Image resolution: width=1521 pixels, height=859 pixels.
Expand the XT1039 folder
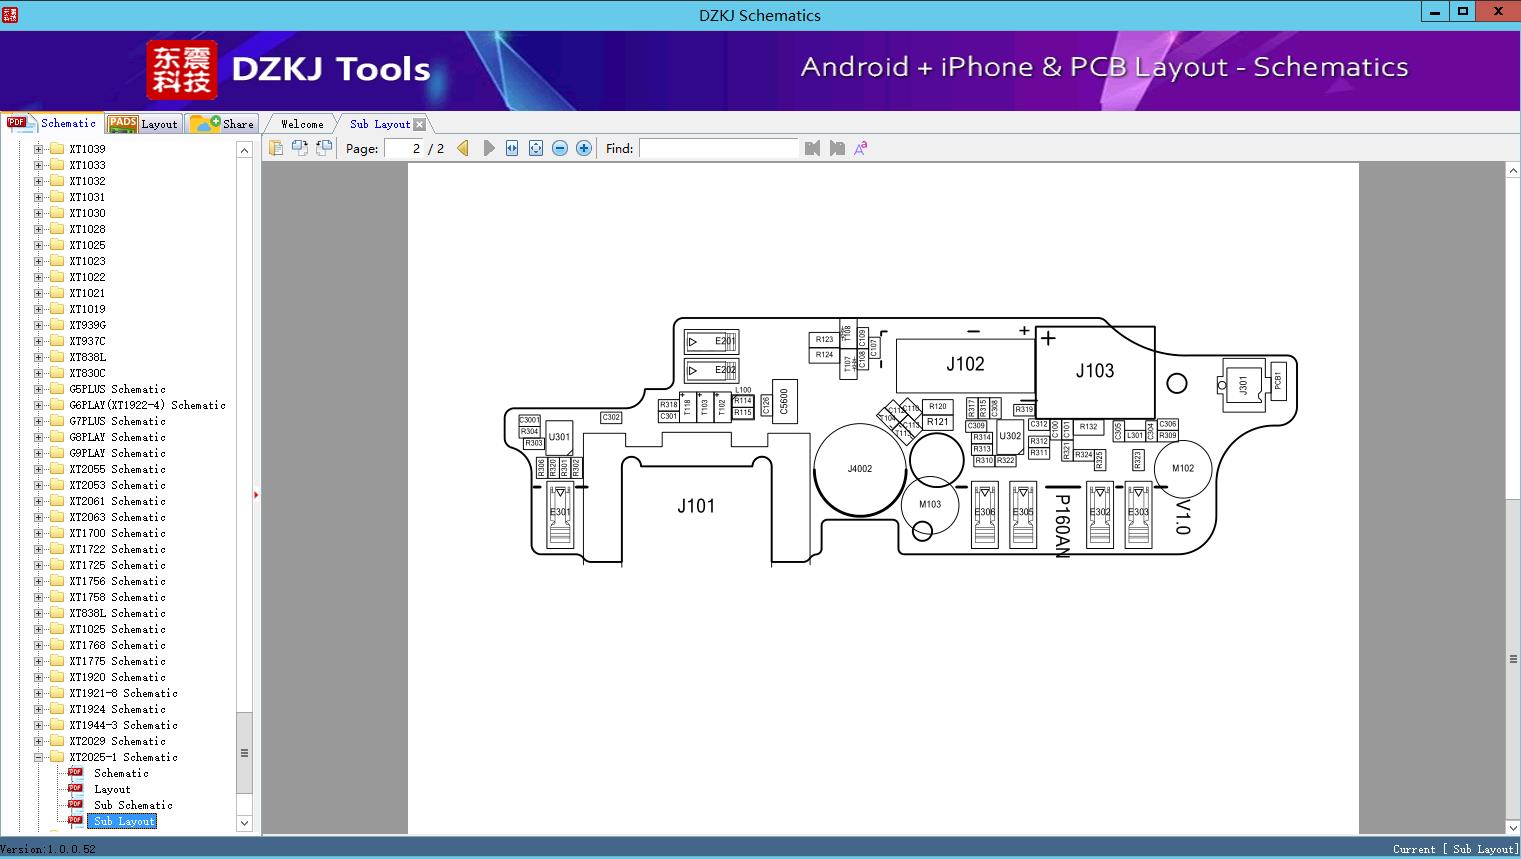point(39,149)
